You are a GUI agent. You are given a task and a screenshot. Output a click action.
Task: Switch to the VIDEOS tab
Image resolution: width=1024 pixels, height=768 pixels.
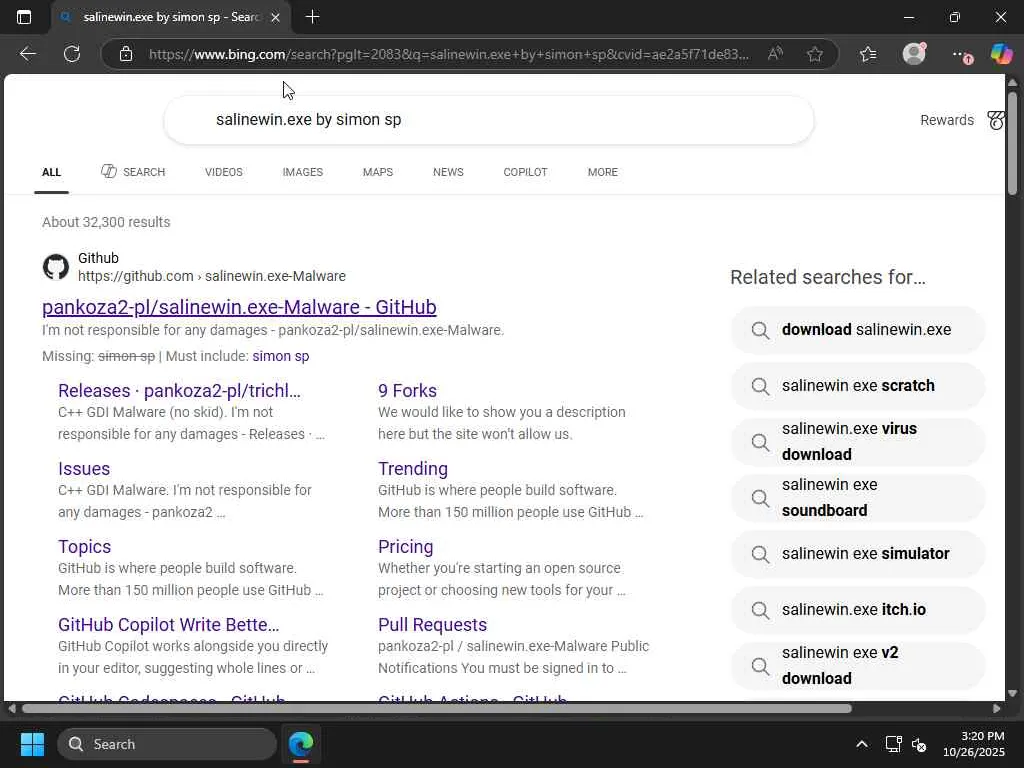(223, 172)
